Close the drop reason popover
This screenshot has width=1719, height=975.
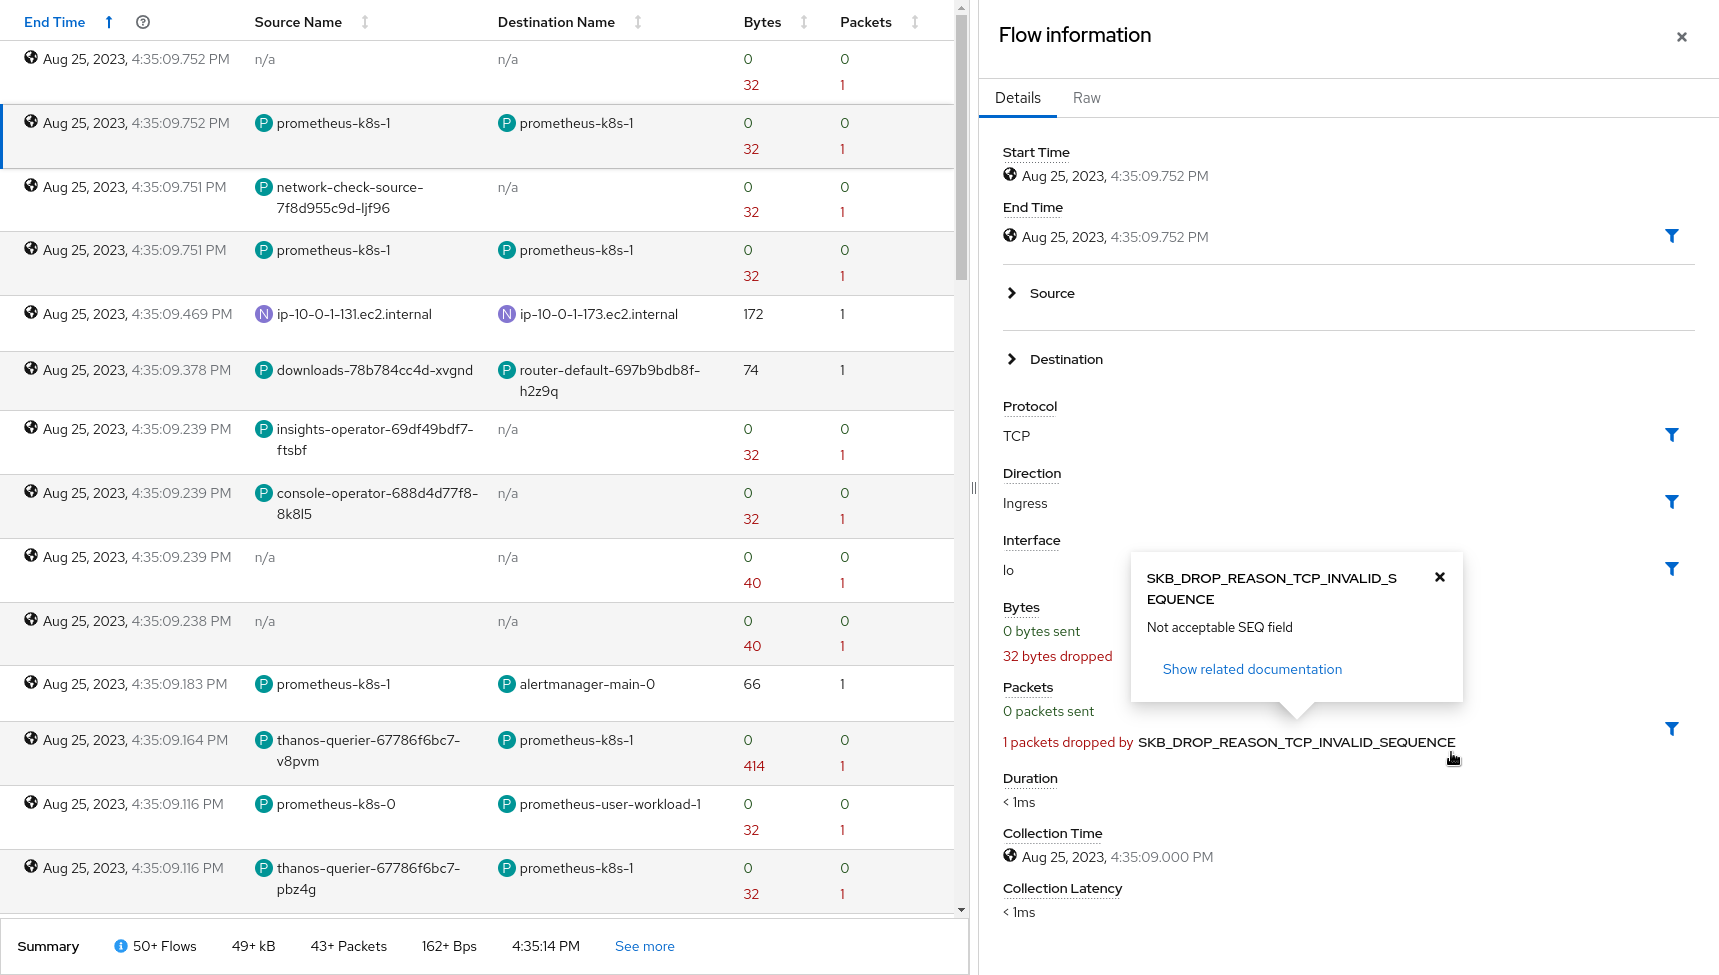(1440, 577)
